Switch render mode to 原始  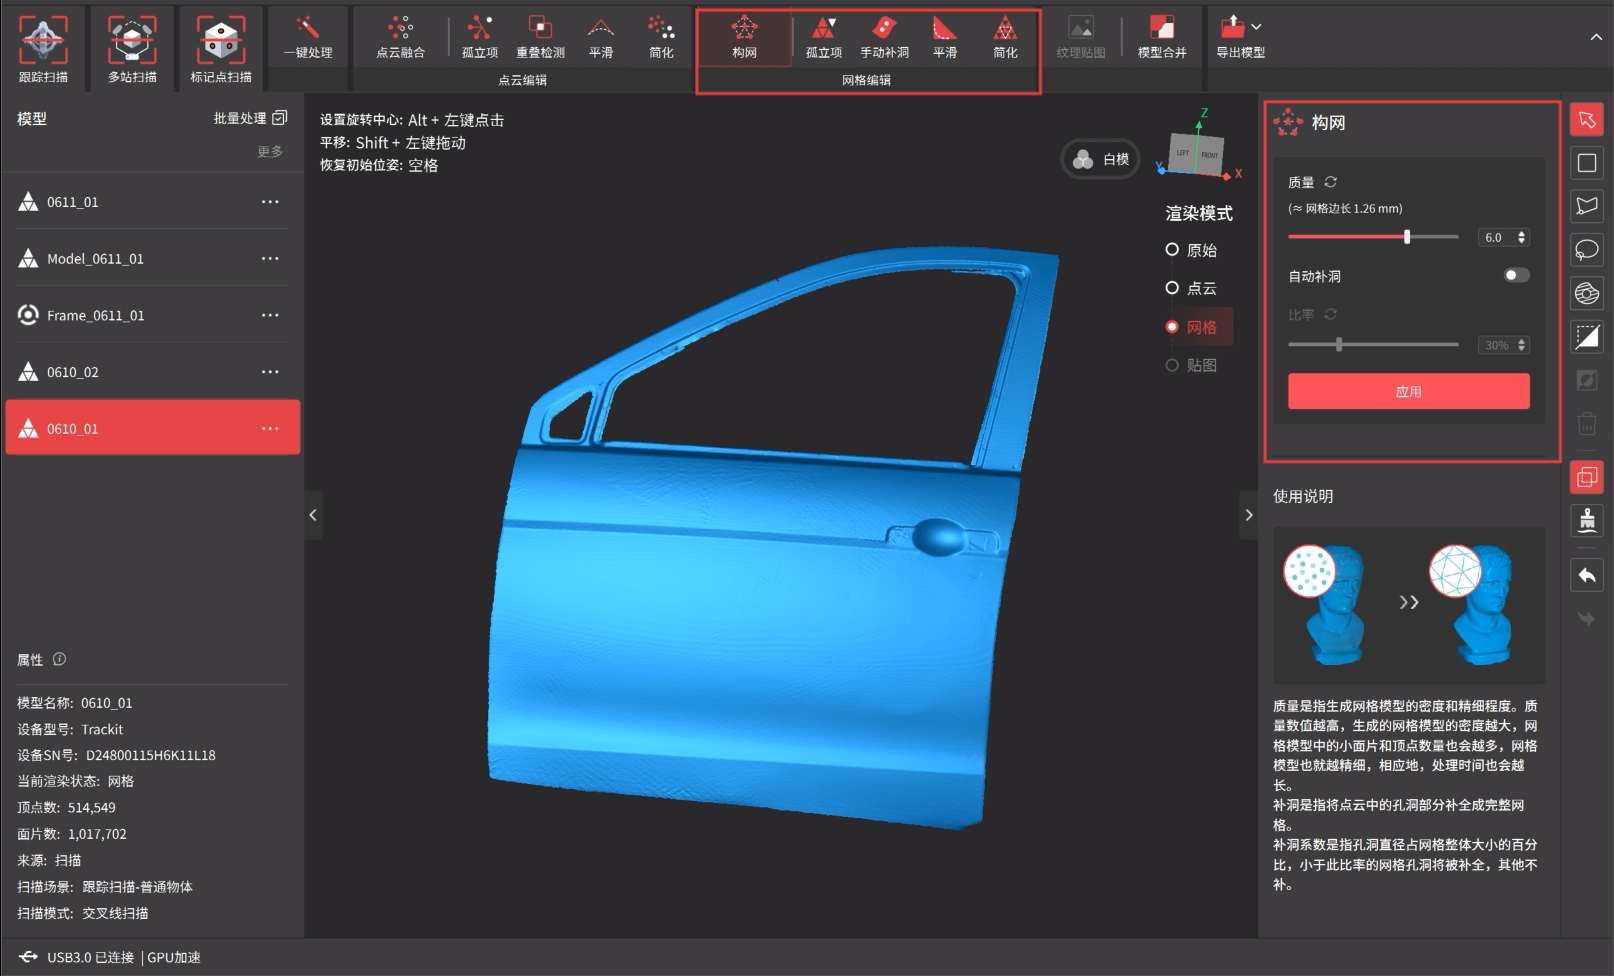click(x=1172, y=250)
